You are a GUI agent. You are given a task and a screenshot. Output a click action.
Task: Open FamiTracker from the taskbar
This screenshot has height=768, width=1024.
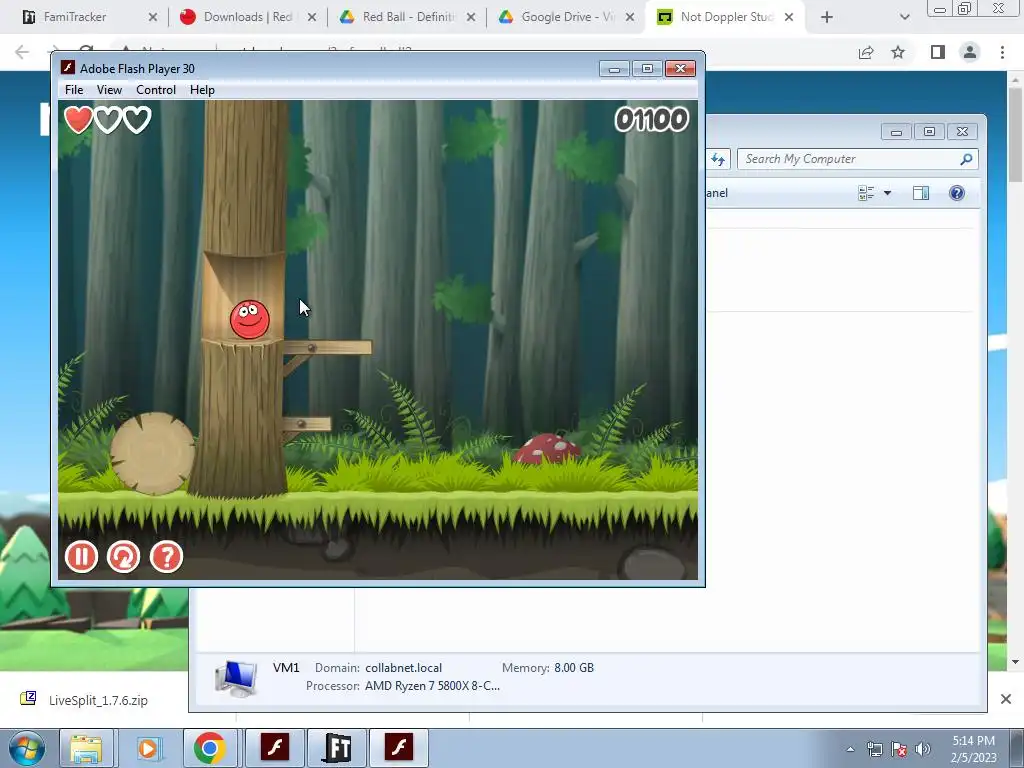[336, 748]
